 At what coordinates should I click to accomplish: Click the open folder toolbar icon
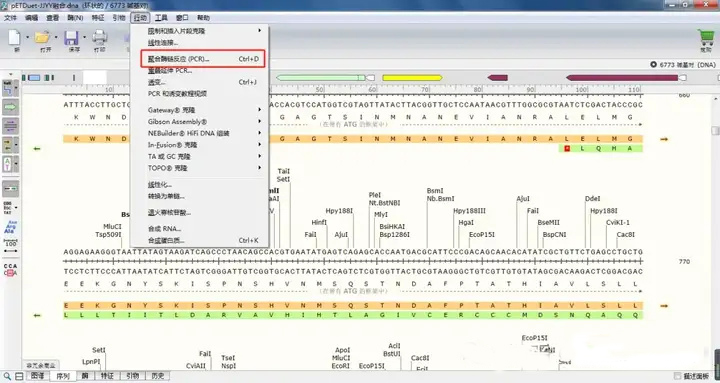pos(42,38)
